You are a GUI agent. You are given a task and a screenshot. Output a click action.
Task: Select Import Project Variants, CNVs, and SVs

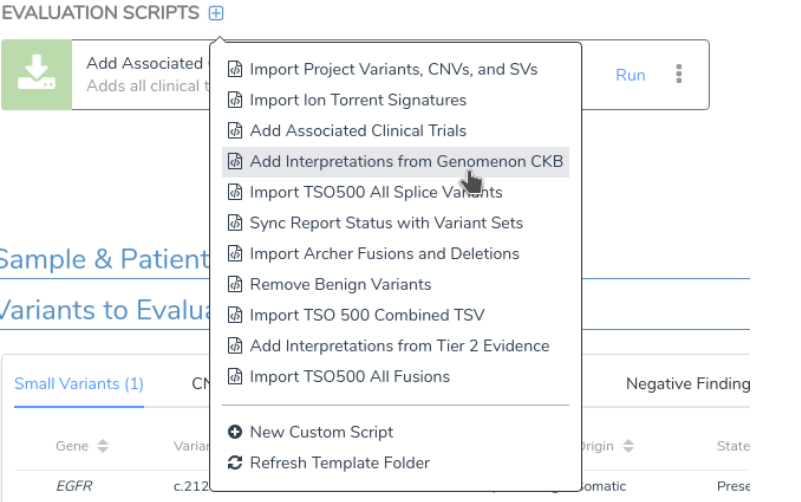[x=393, y=69]
